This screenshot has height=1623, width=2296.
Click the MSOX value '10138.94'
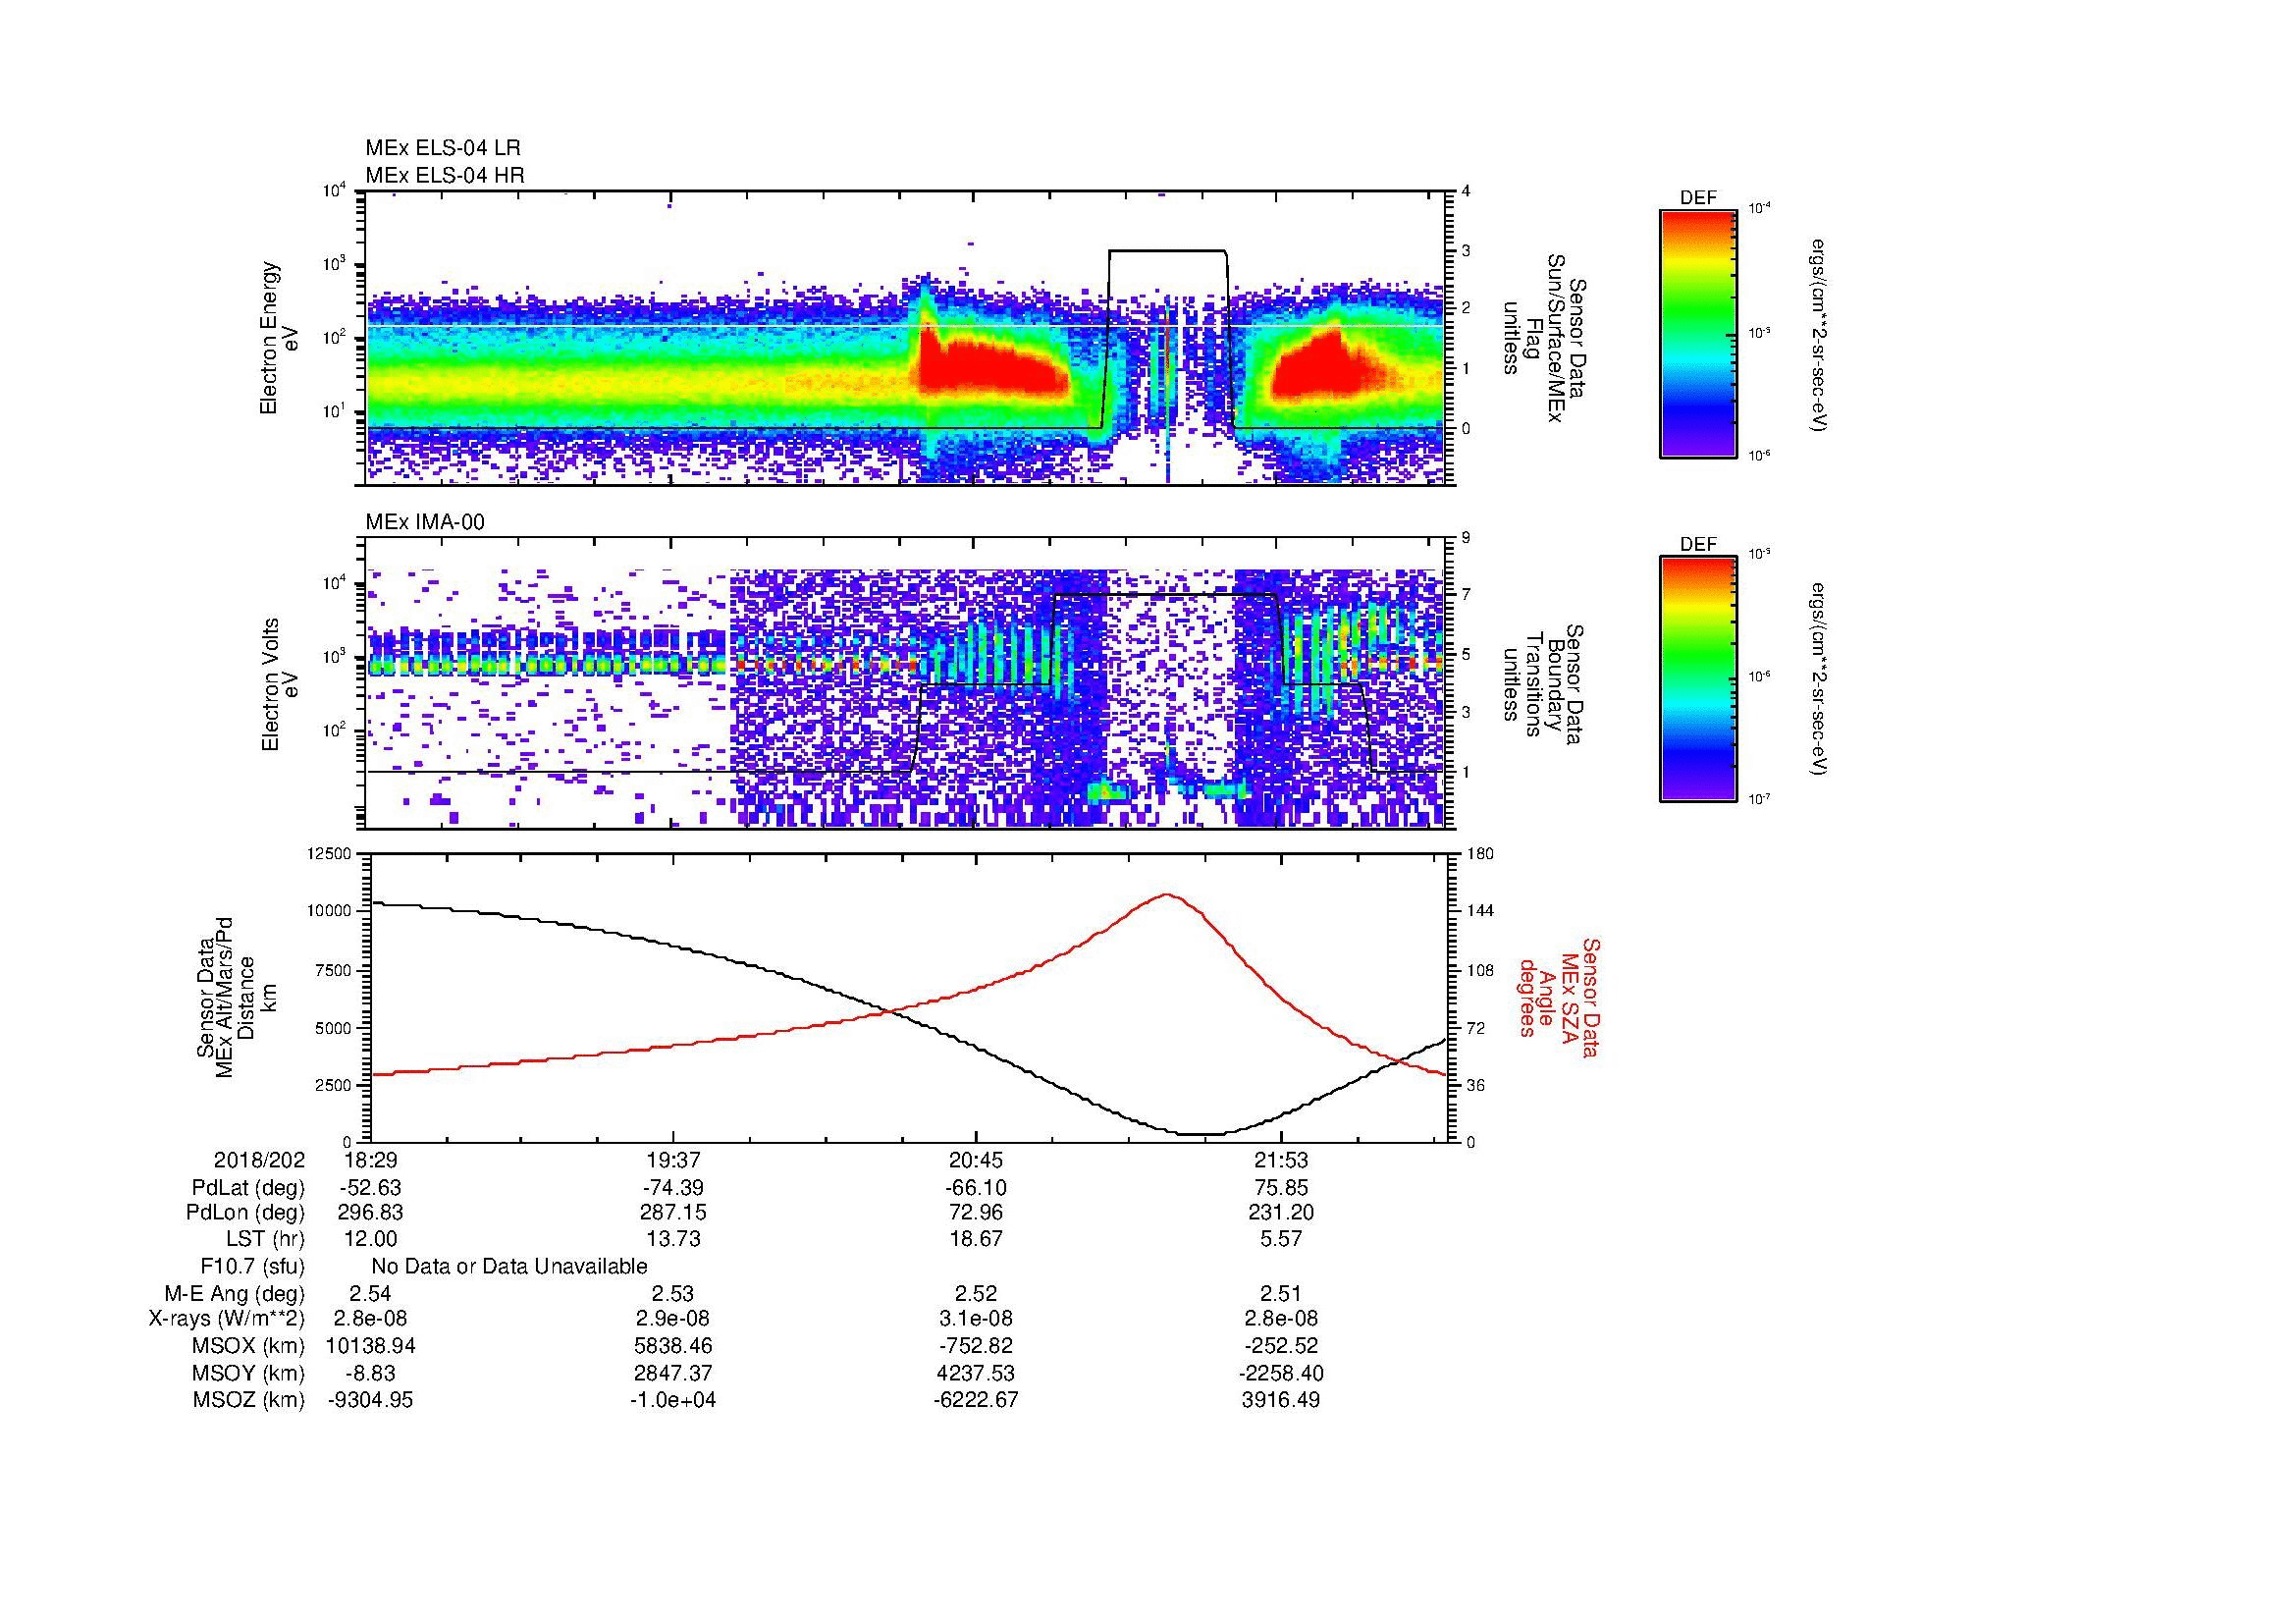(370, 1346)
